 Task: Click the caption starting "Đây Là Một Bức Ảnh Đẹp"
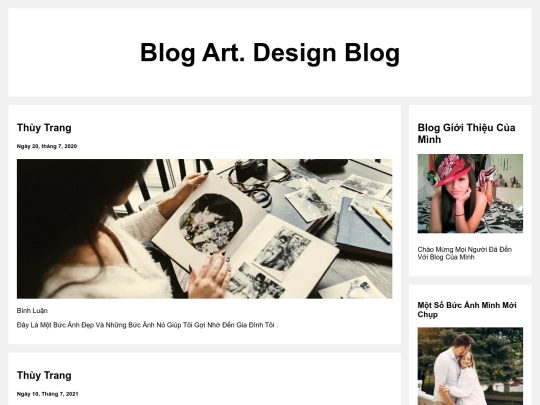click(147, 325)
